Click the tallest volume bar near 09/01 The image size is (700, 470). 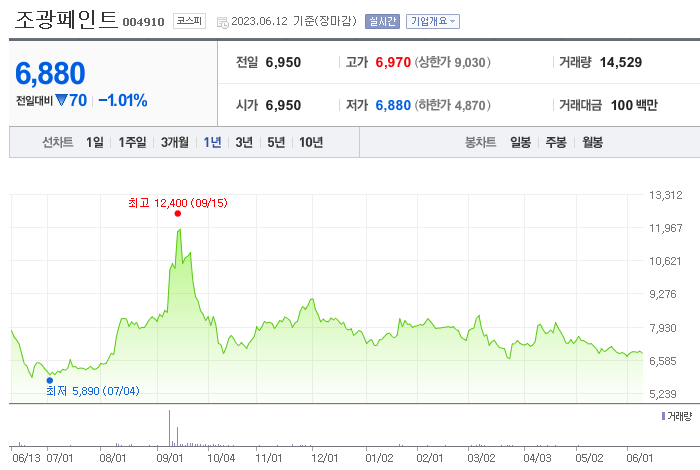(x=170, y=428)
